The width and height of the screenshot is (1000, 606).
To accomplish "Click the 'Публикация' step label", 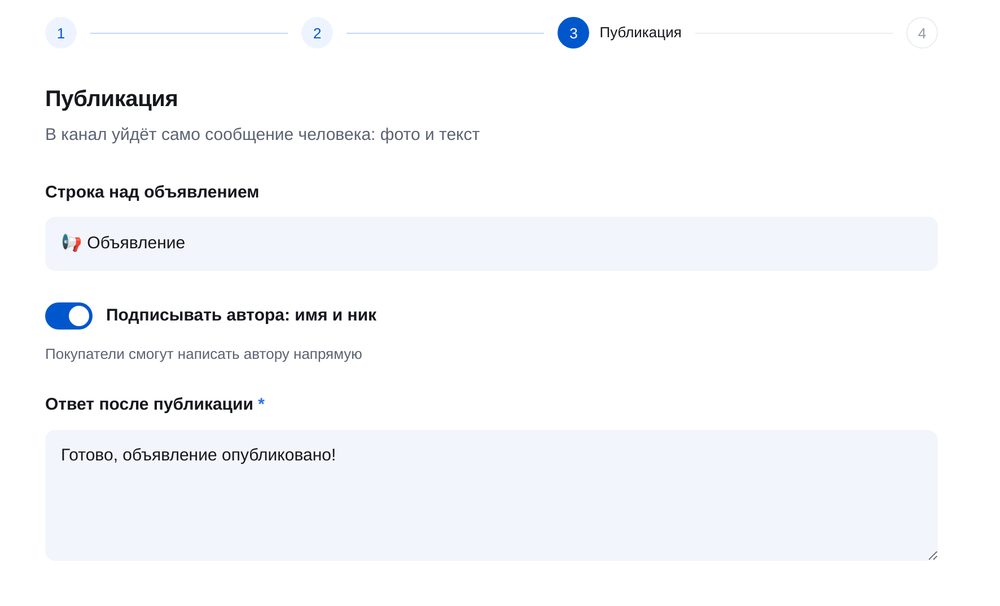I will tap(640, 33).
